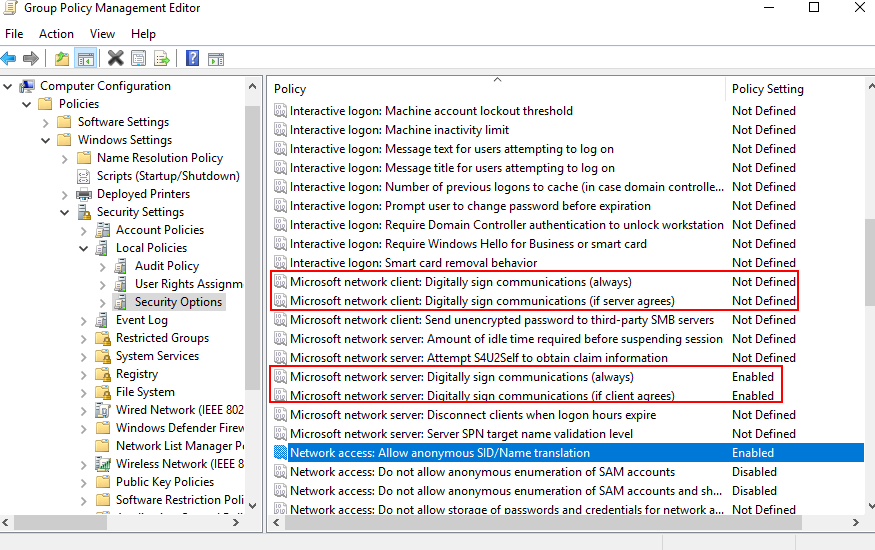Expand the Software Settings node
The width and height of the screenshot is (875, 550).
pyautogui.click(x=45, y=122)
